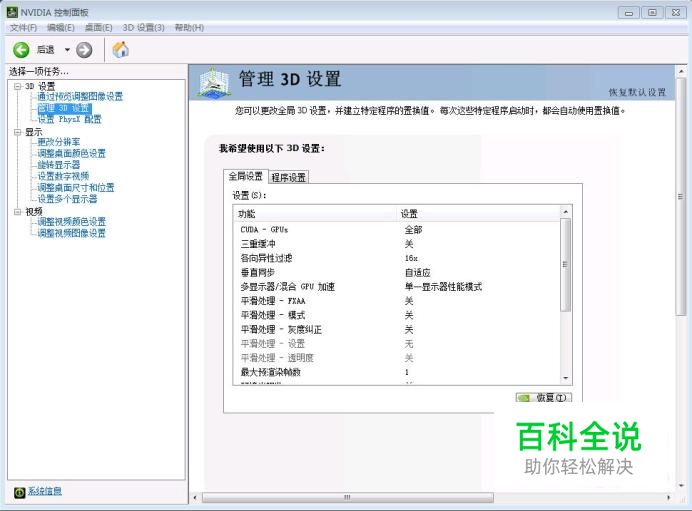Select the 垂直同步 setting row
Screen dimensions: 692x511
click(x=397, y=272)
